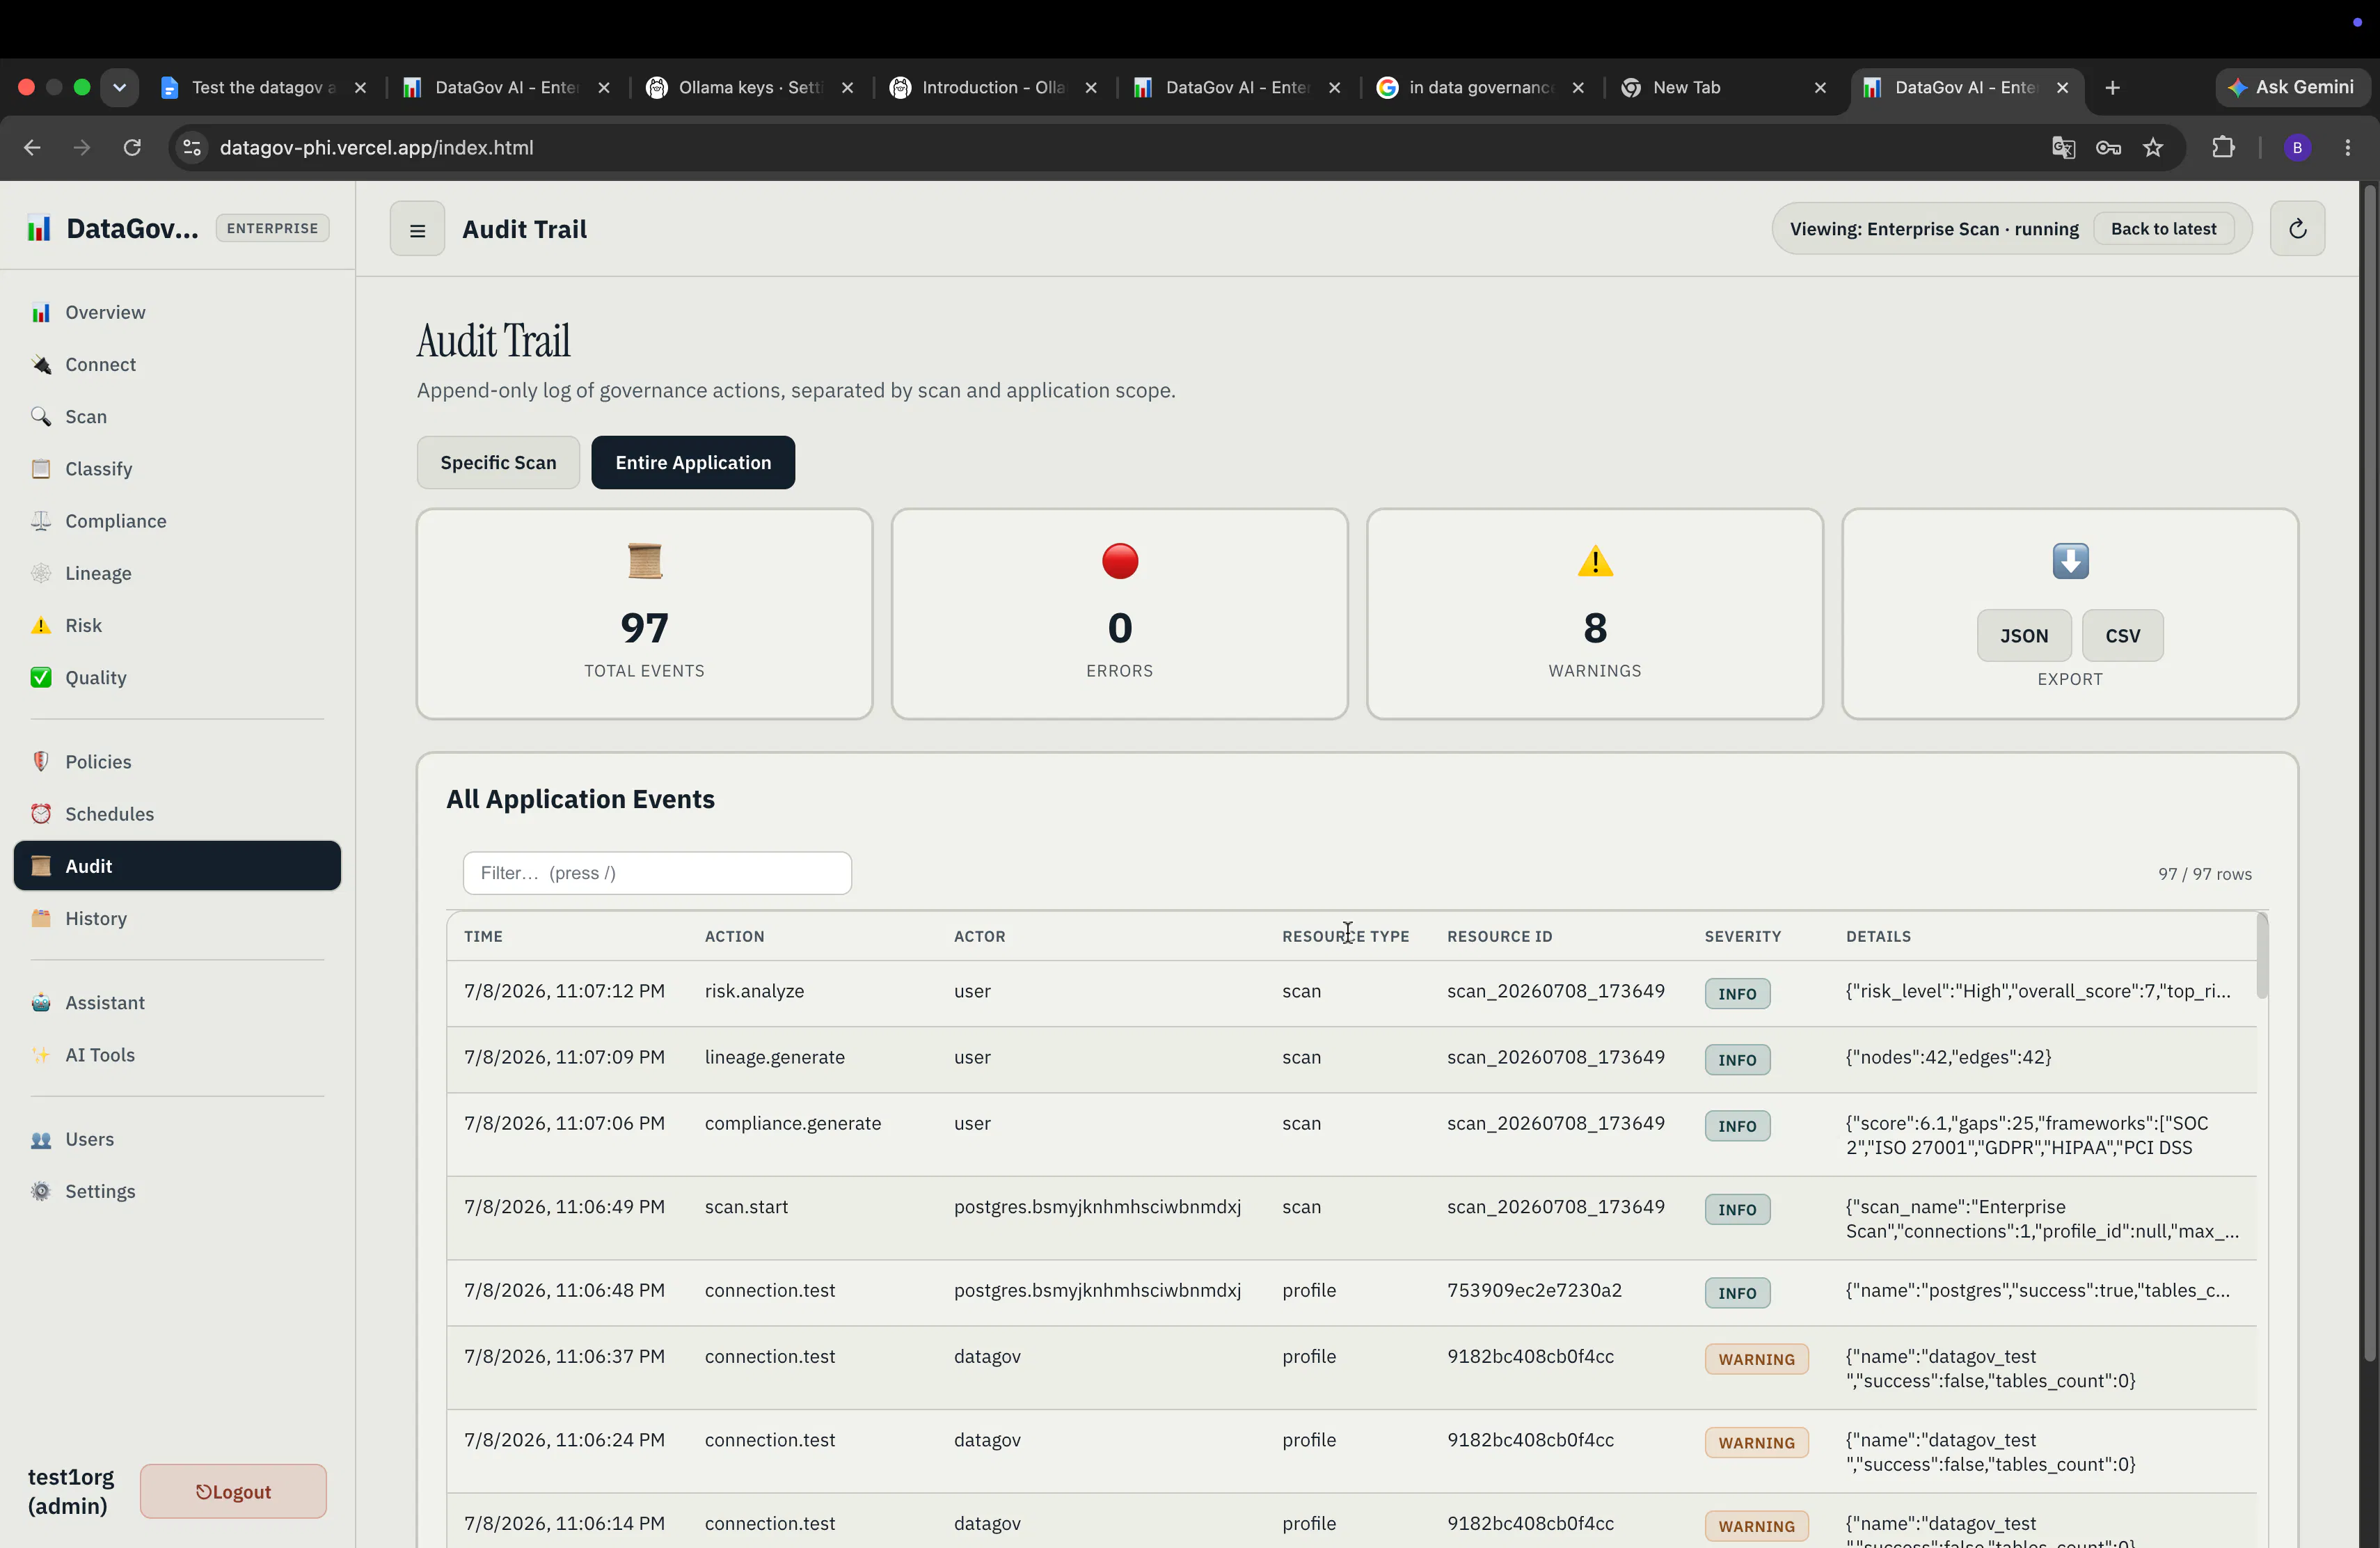Sort by the TIME column header
The image size is (2380, 1548).
(x=483, y=936)
